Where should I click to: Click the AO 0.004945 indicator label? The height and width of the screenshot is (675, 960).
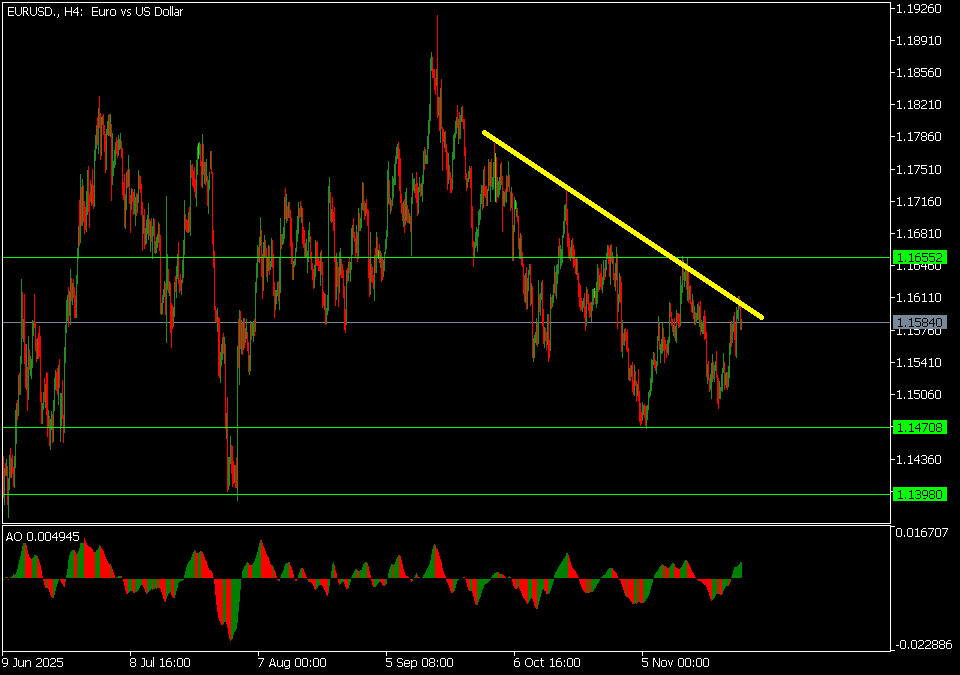[x=42, y=537]
